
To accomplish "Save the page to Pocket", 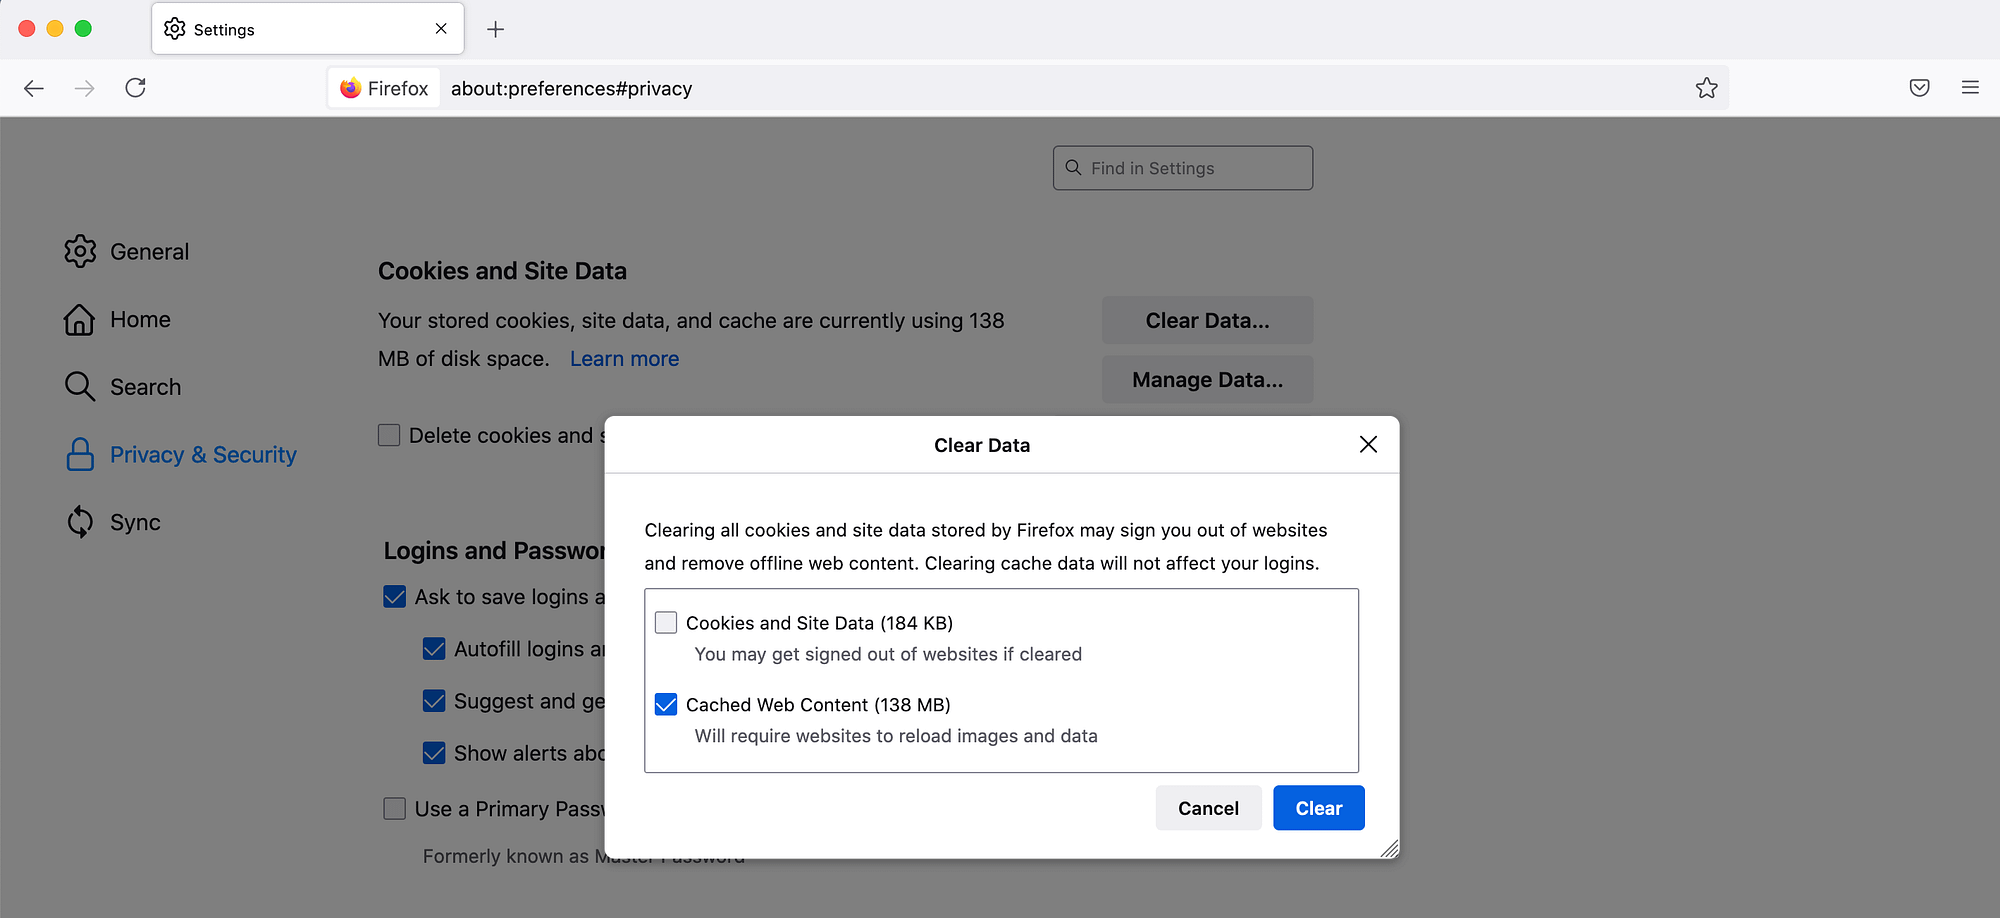I will click(x=1919, y=88).
